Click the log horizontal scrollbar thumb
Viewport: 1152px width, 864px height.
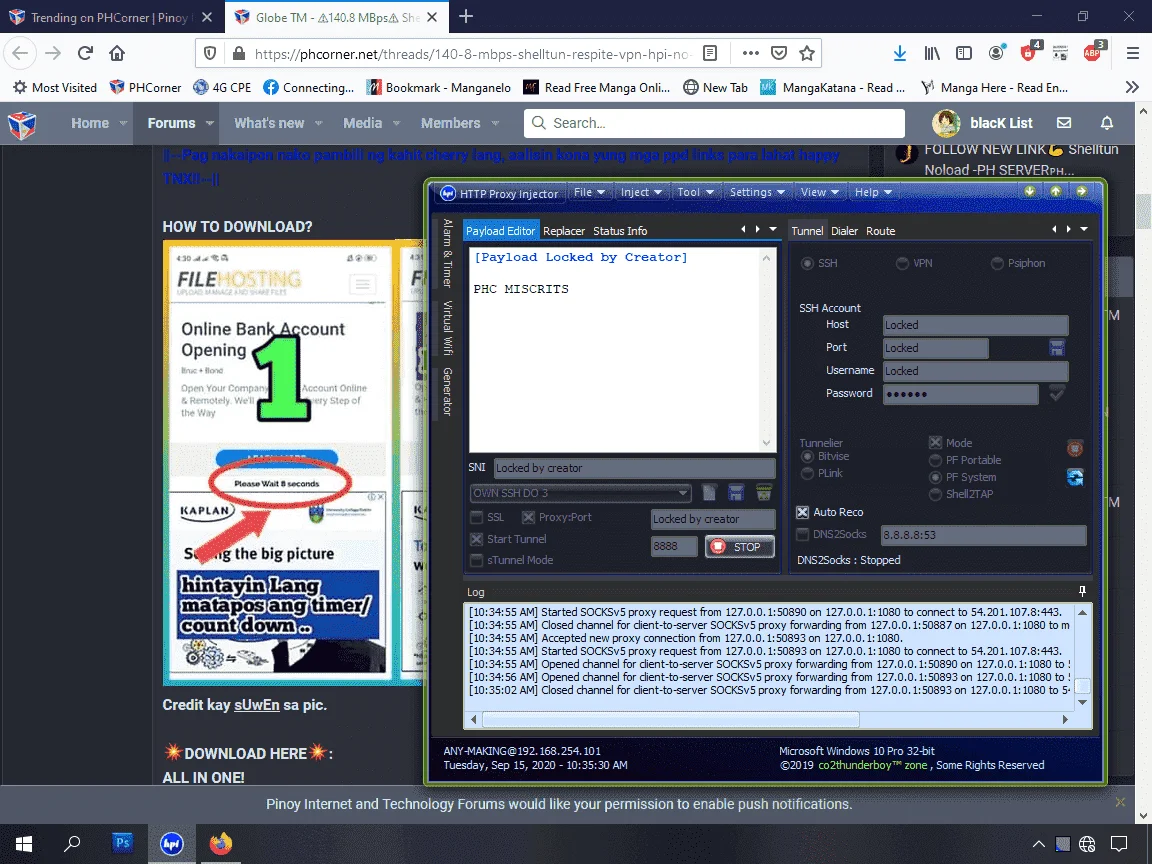(670, 719)
